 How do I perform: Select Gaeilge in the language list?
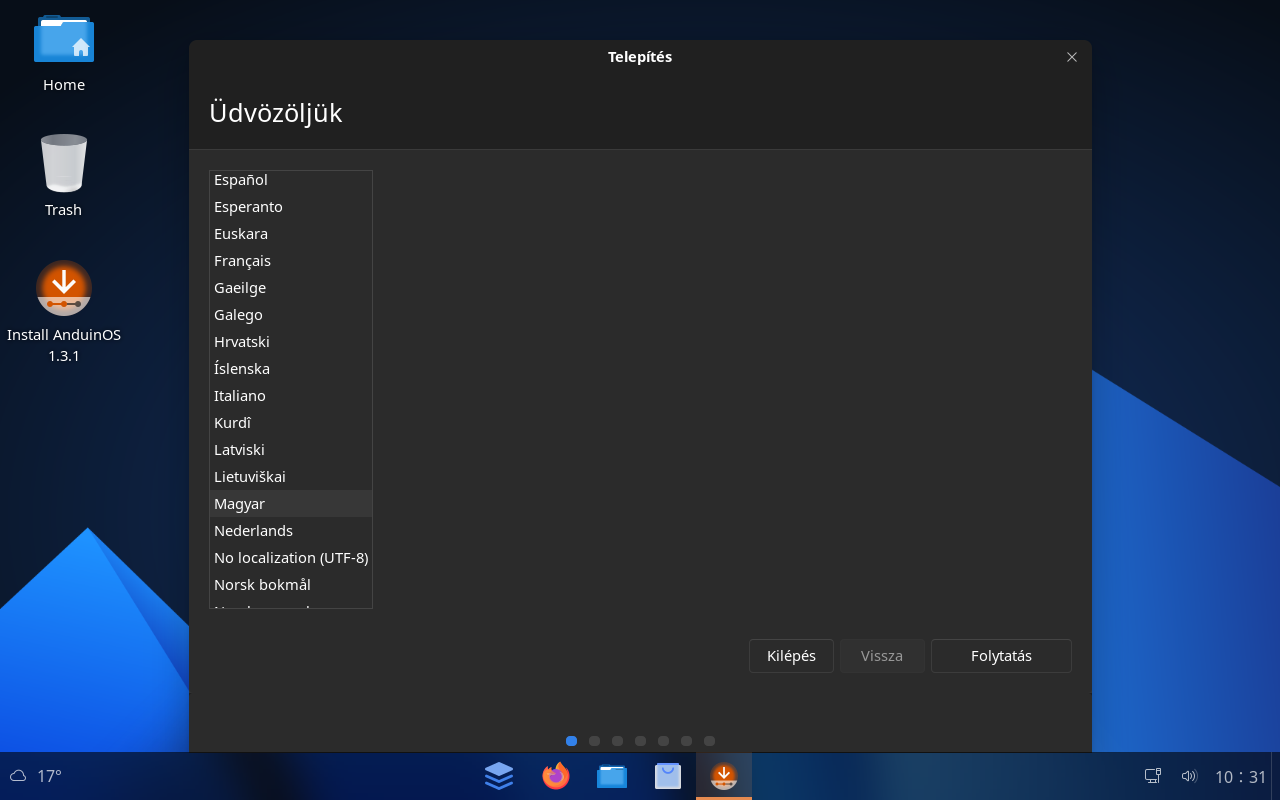point(291,288)
